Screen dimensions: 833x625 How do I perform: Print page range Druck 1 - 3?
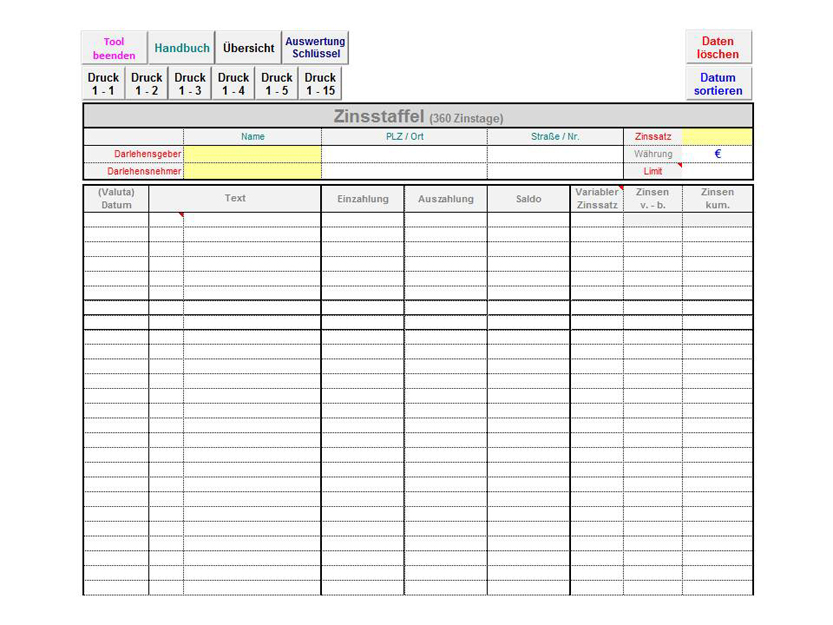[x=190, y=84]
